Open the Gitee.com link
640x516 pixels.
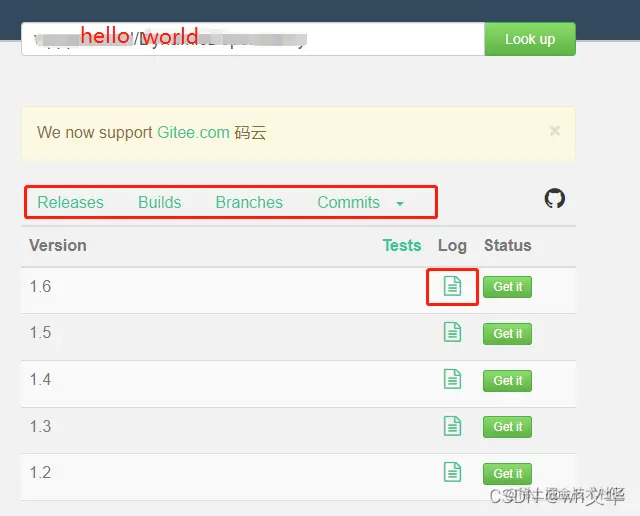[x=193, y=133]
